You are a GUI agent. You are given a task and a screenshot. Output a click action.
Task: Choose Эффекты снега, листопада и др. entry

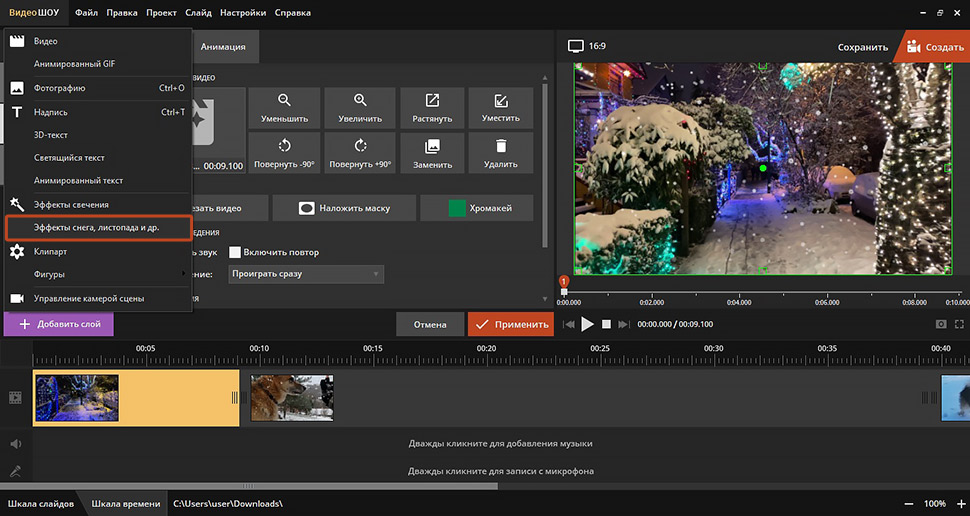tap(99, 228)
